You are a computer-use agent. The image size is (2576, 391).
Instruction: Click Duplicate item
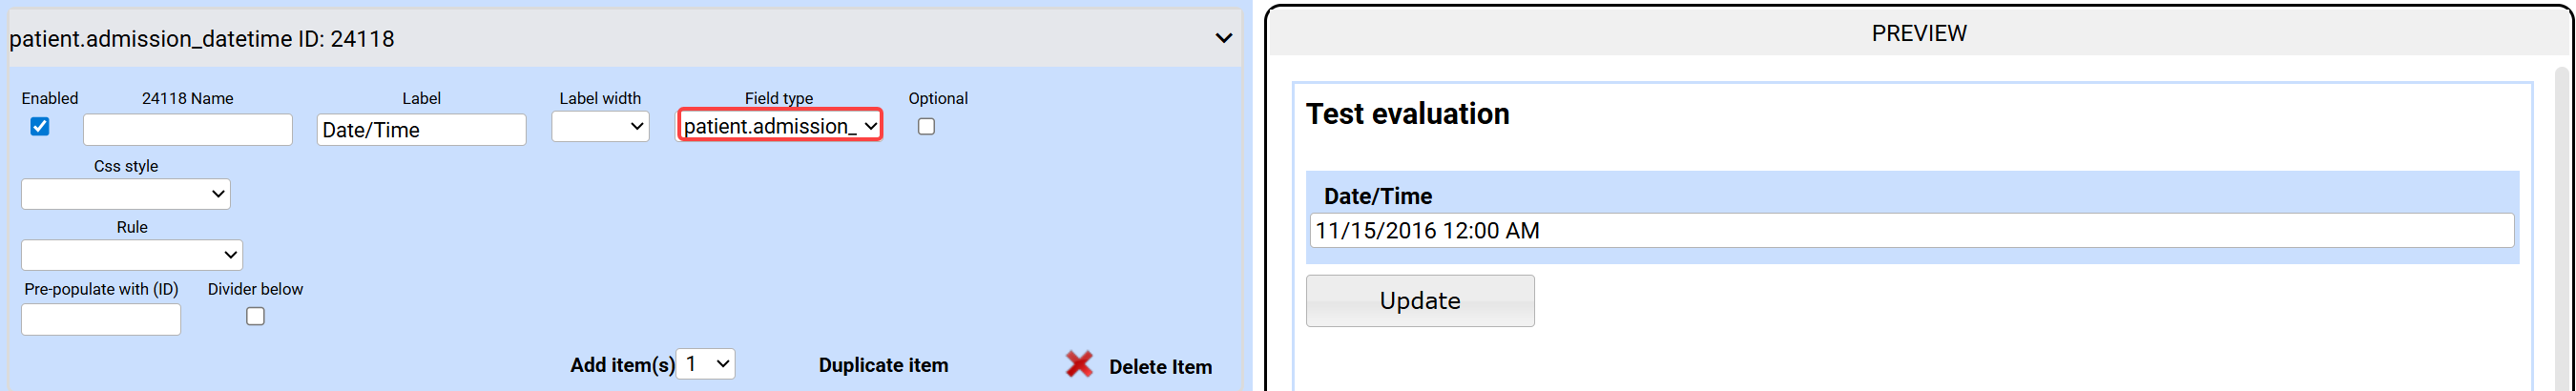883,365
